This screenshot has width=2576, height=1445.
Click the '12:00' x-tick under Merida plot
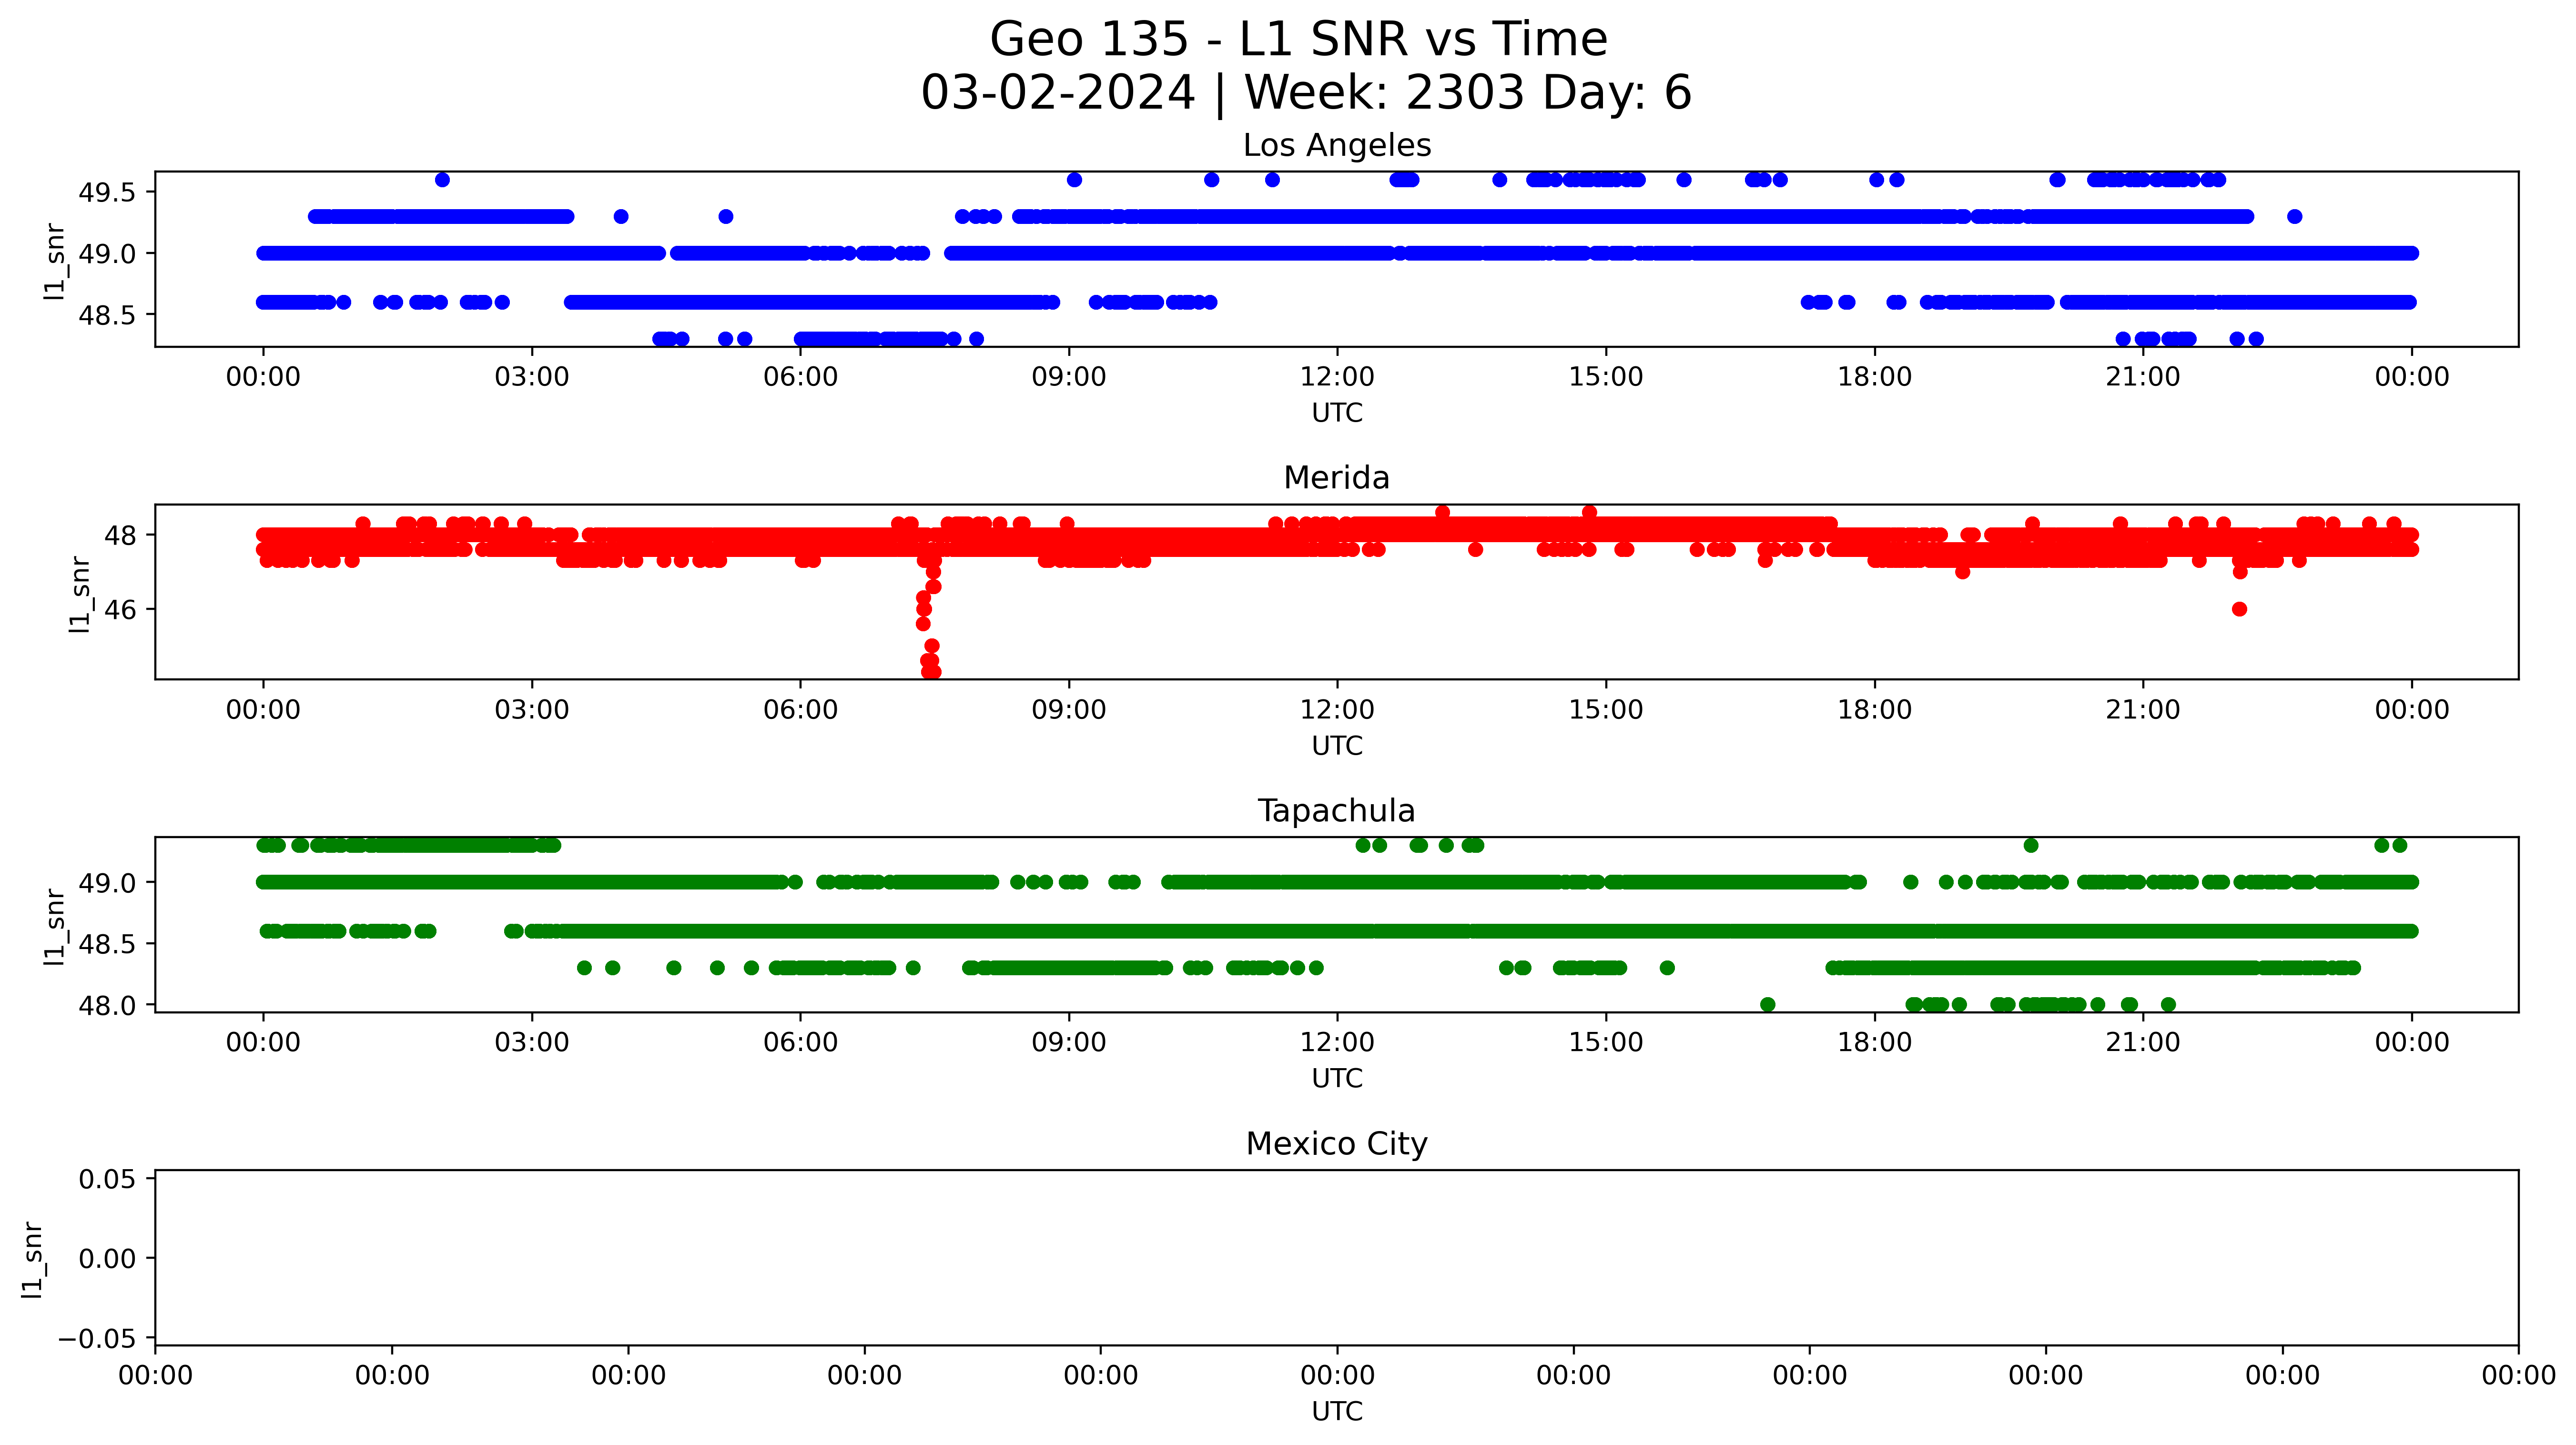(1337, 710)
